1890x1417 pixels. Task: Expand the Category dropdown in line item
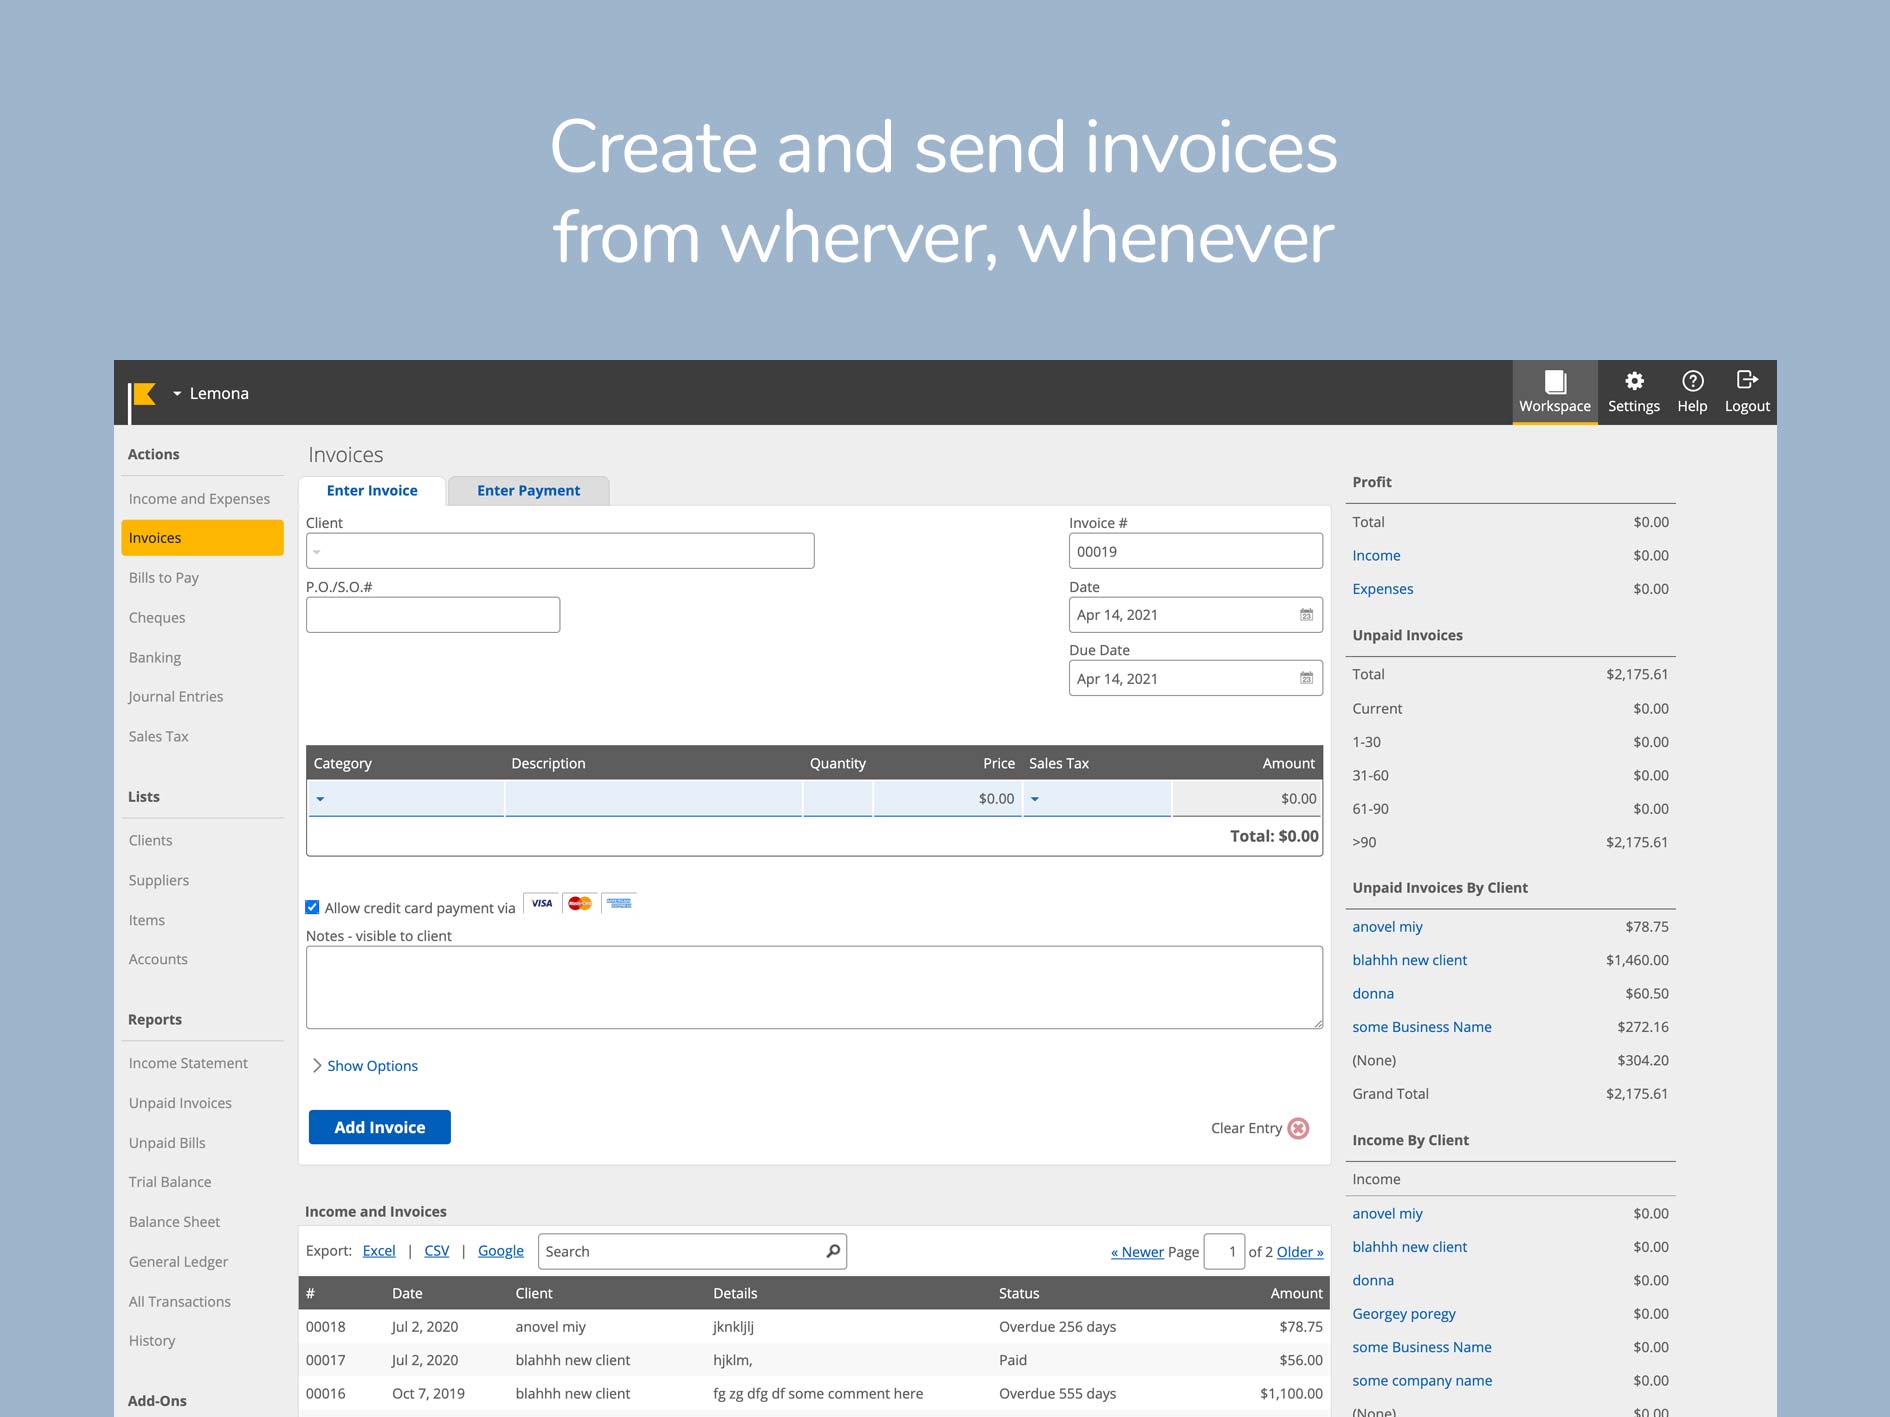[x=320, y=799]
